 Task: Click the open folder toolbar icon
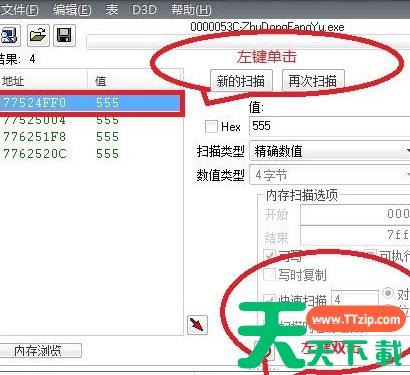[x=38, y=35]
